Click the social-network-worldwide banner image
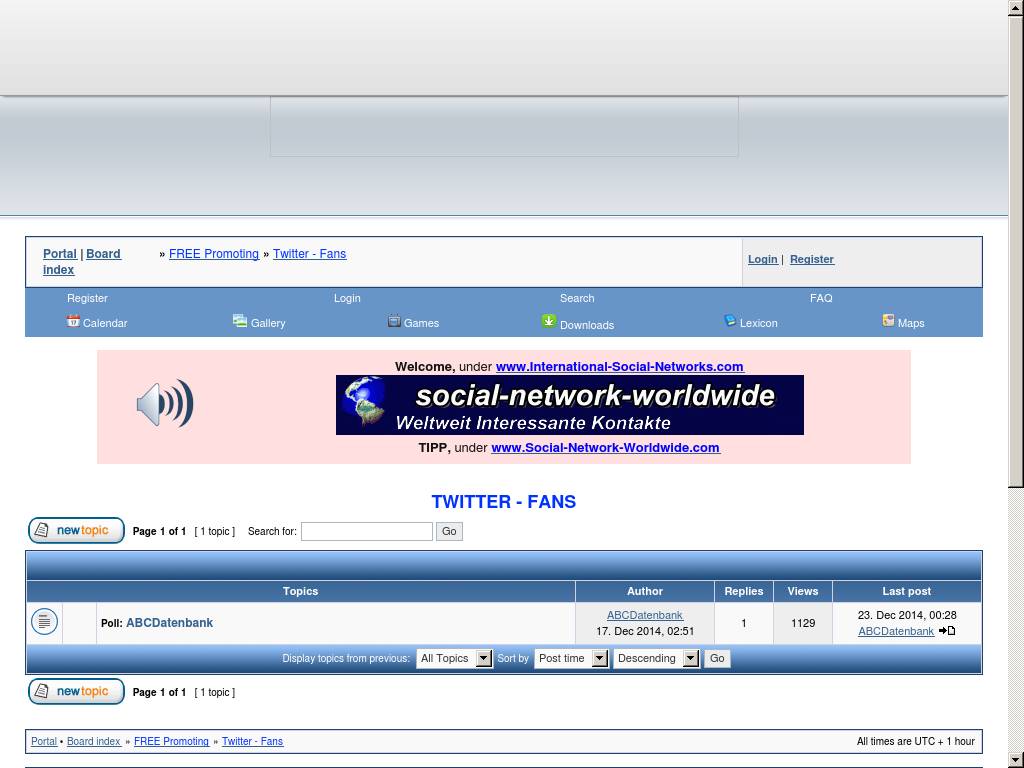The height and width of the screenshot is (768, 1024). pyautogui.click(x=569, y=405)
